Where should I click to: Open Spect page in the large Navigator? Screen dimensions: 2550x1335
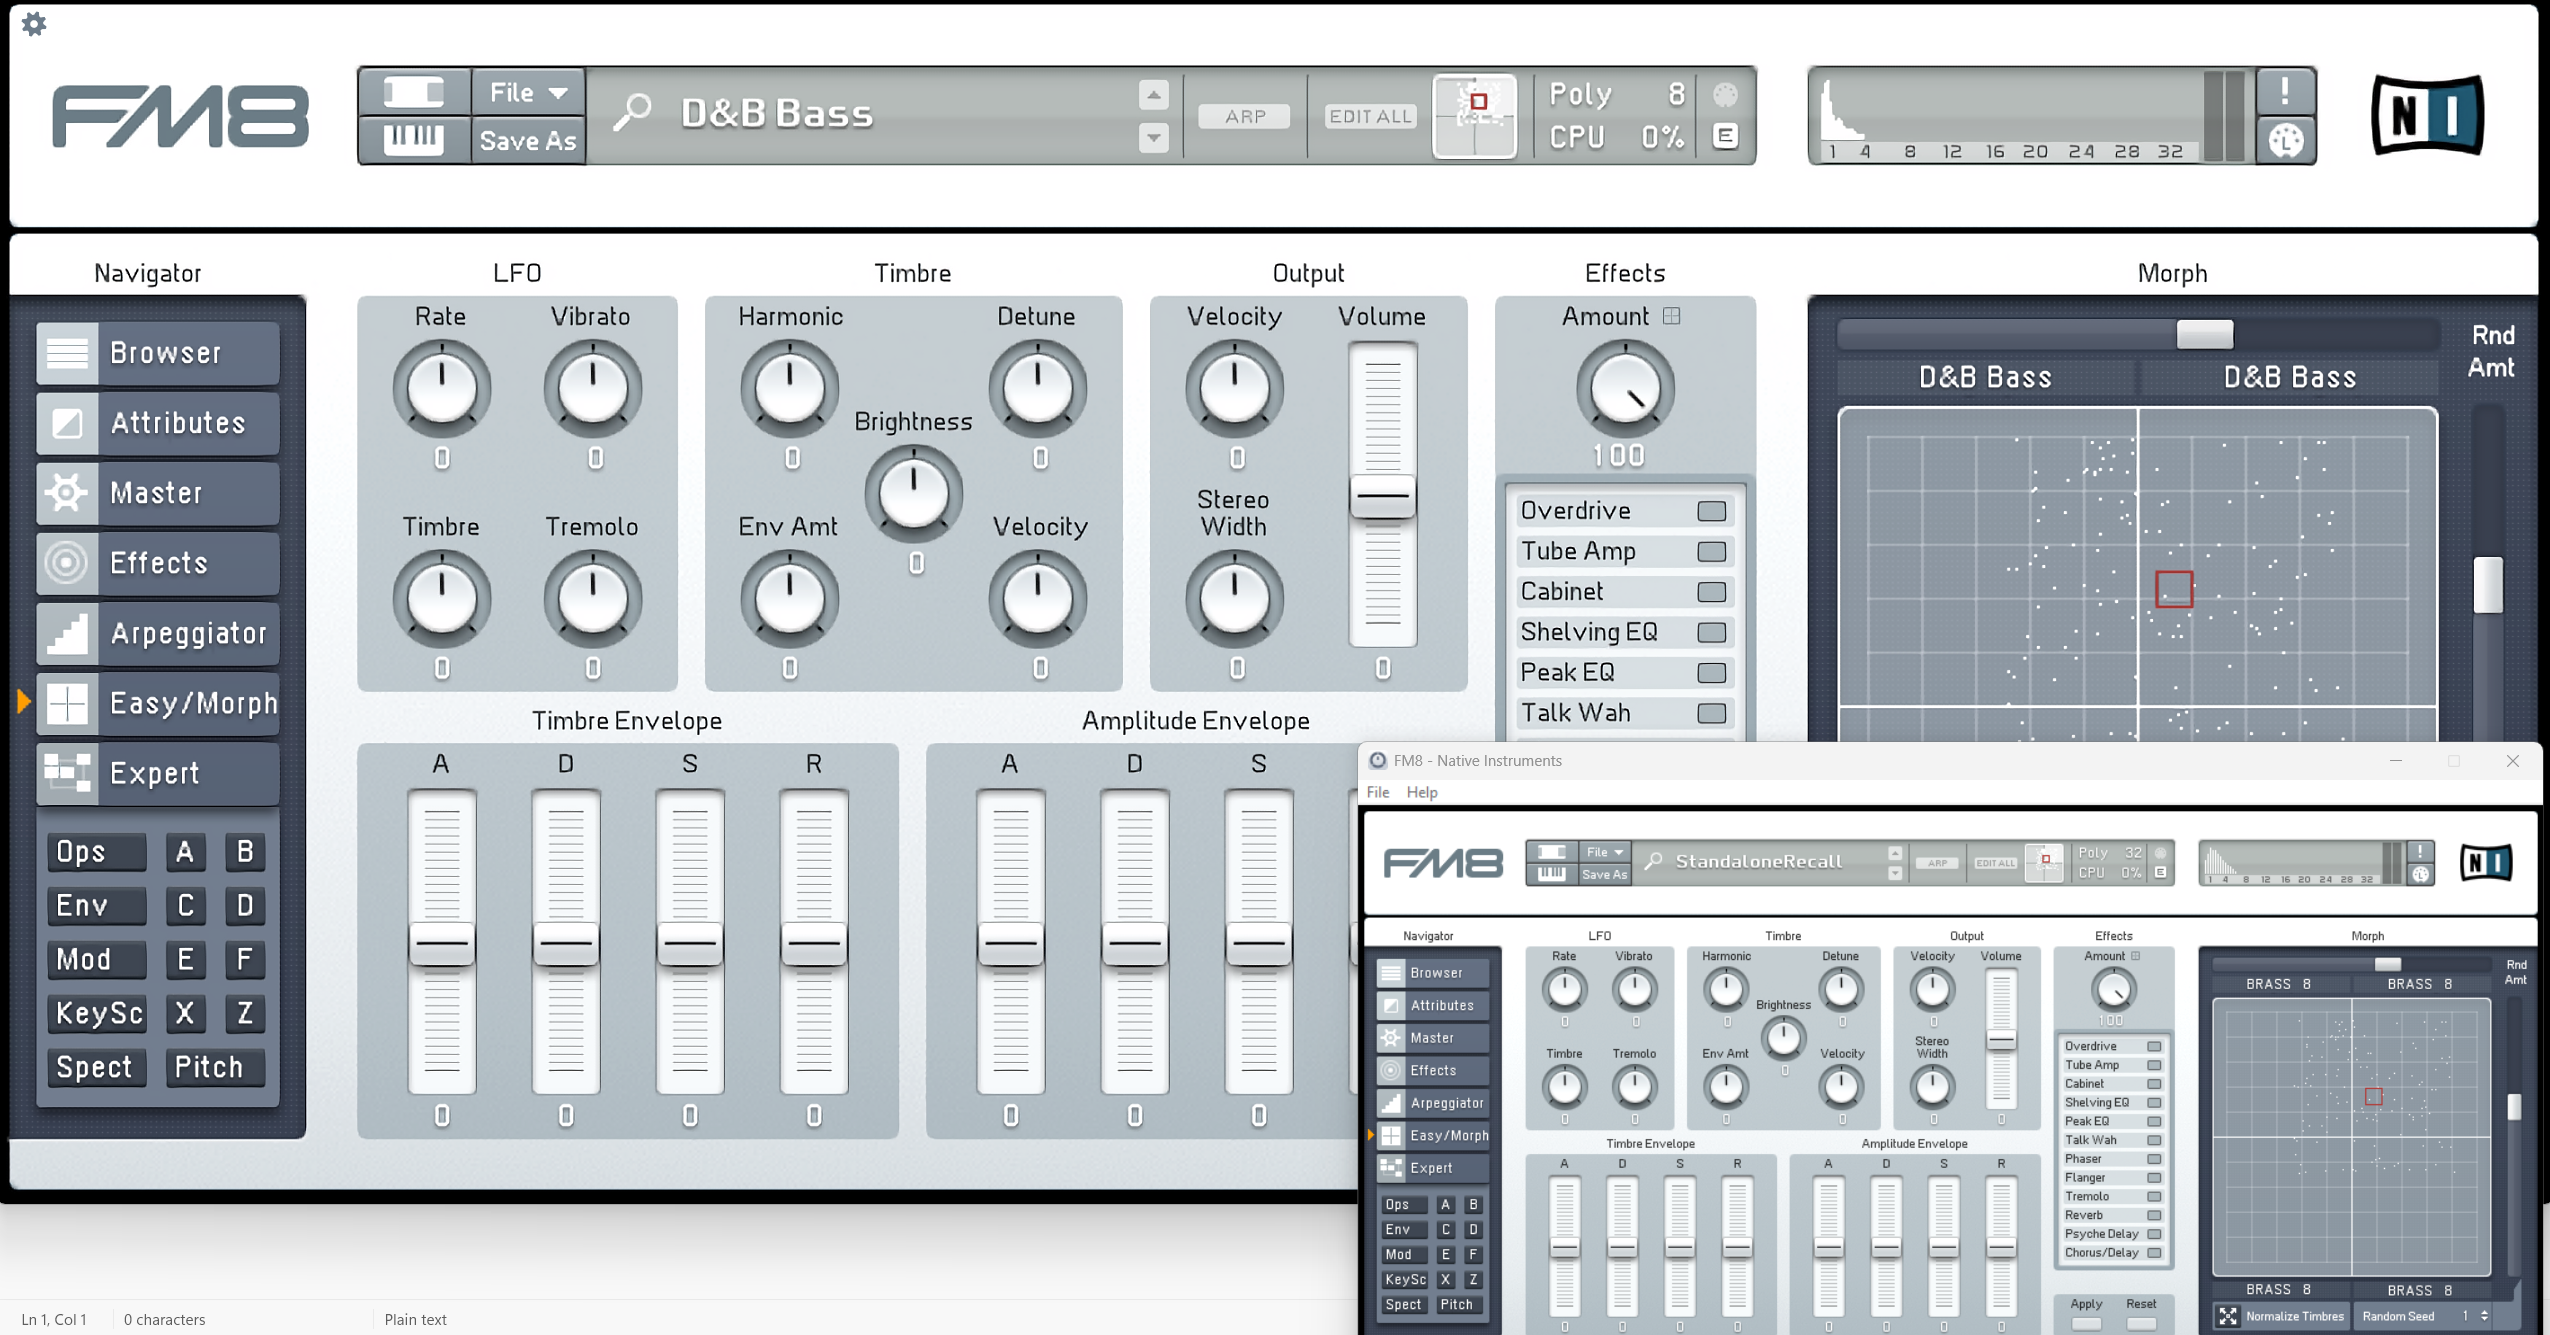[x=96, y=1068]
